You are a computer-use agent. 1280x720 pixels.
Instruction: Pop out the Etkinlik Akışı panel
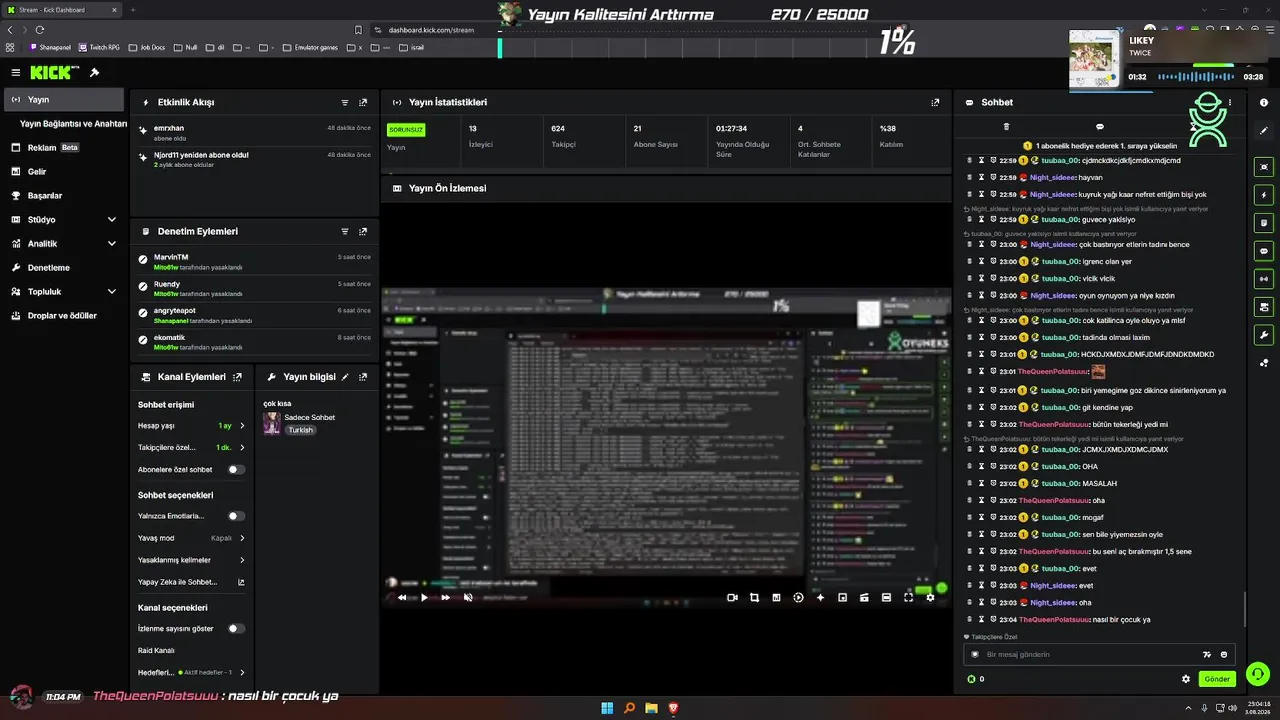(x=363, y=102)
